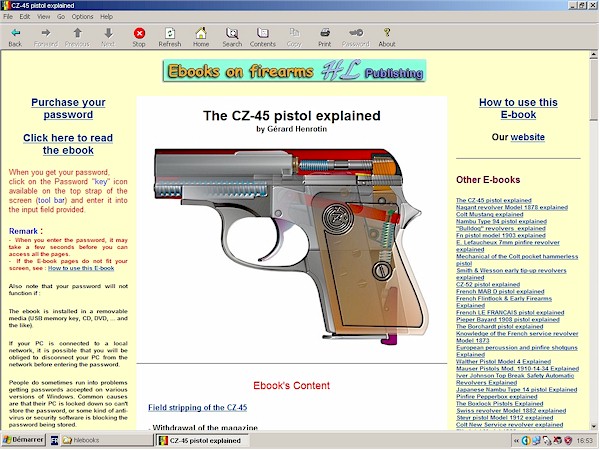Click the vertical scrollbar up arrow

pos(593,55)
